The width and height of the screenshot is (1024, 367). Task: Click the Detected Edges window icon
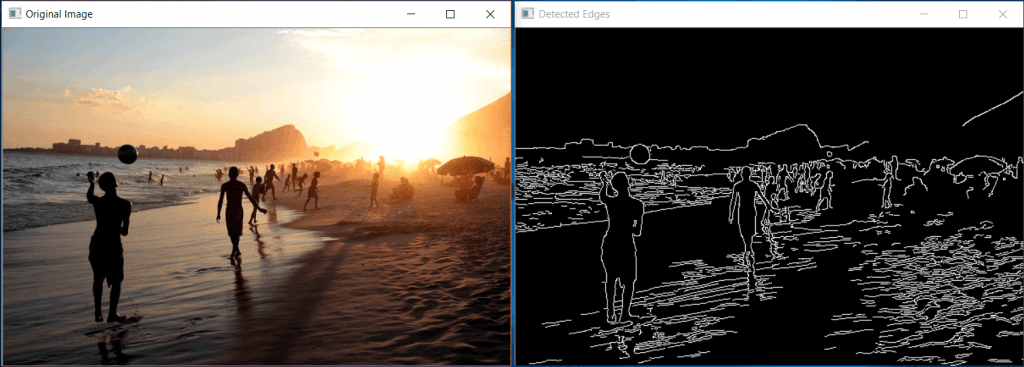coord(527,14)
